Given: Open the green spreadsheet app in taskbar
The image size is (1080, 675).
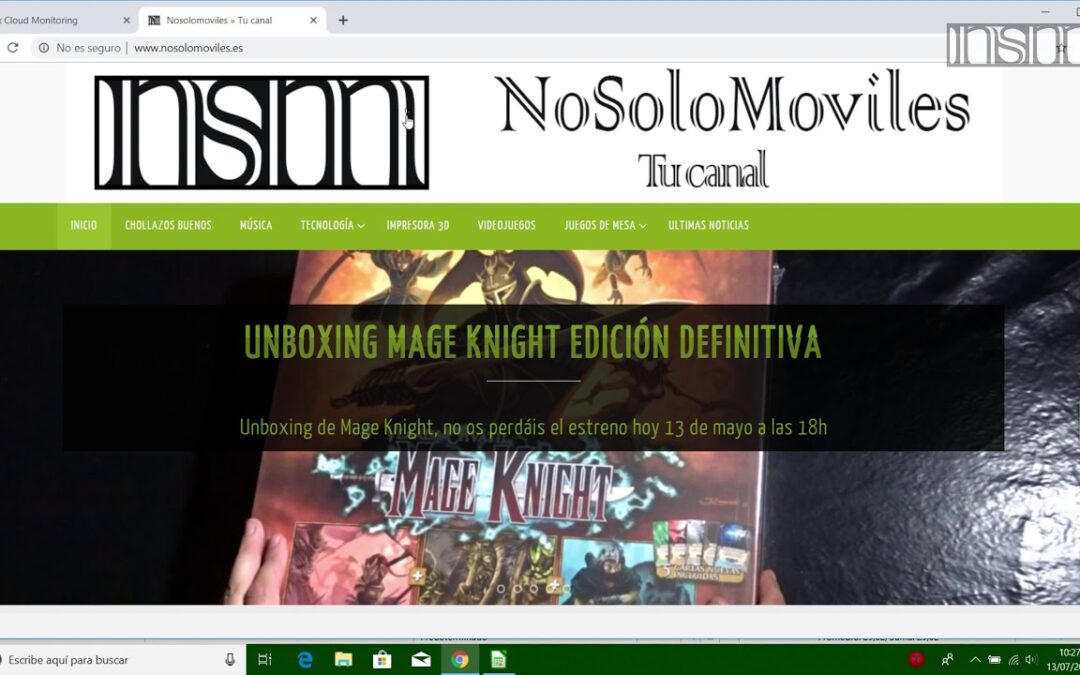Looking at the screenshot, I should tap(498, 660).
